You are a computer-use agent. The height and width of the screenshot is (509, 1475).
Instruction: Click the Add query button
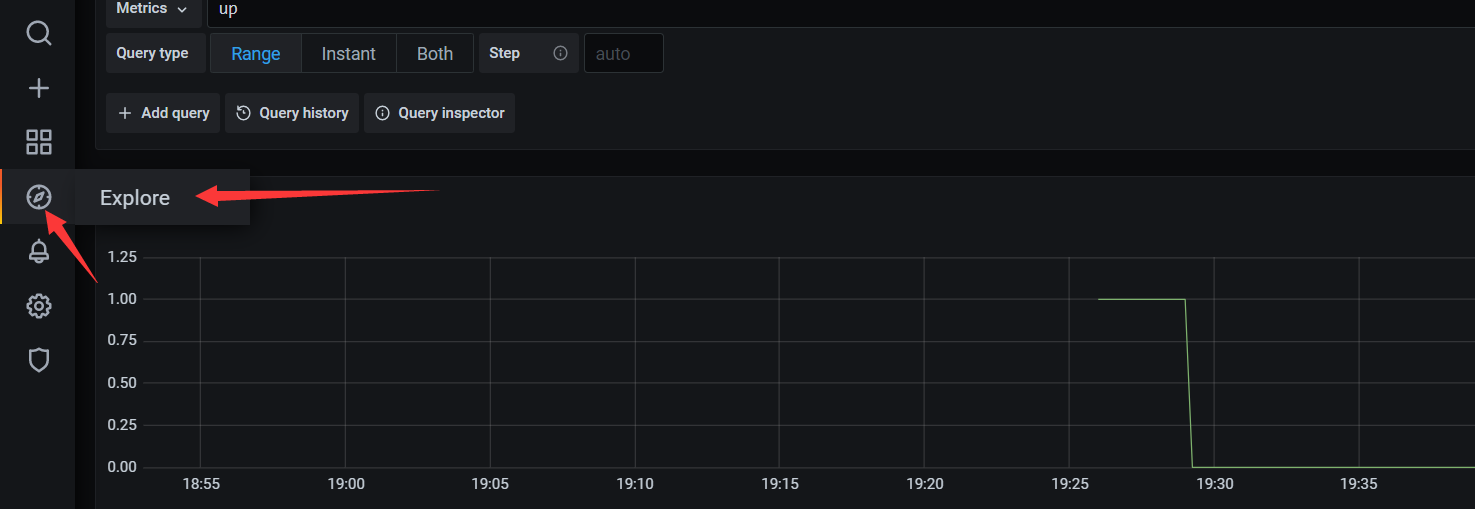[164, 113]
